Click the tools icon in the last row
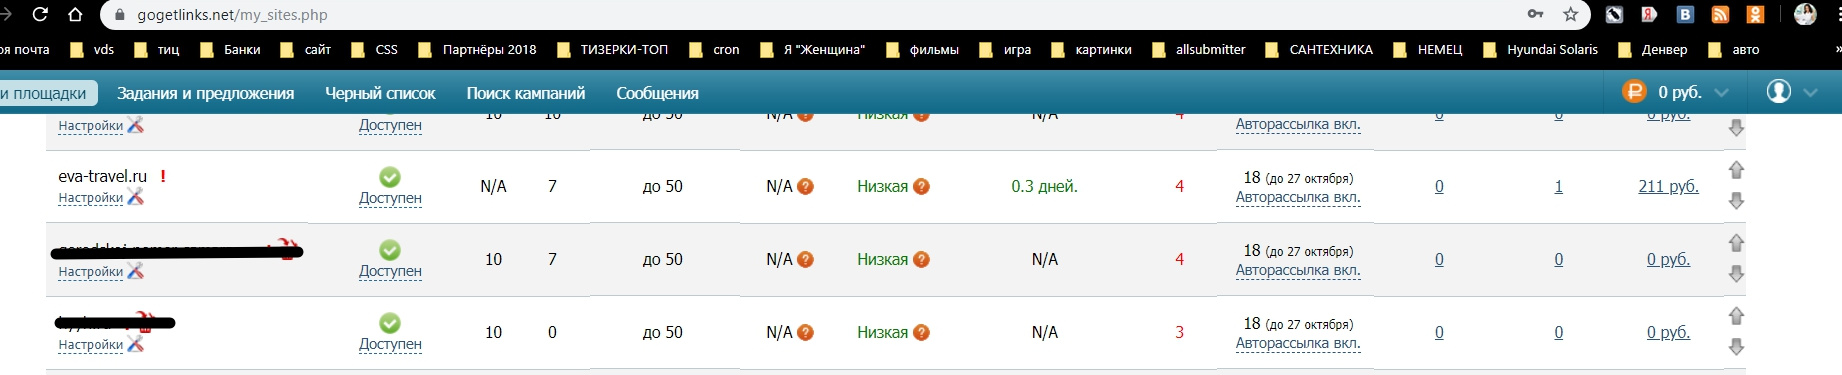Screen dimensions: 1842x375 click(135, 343)
